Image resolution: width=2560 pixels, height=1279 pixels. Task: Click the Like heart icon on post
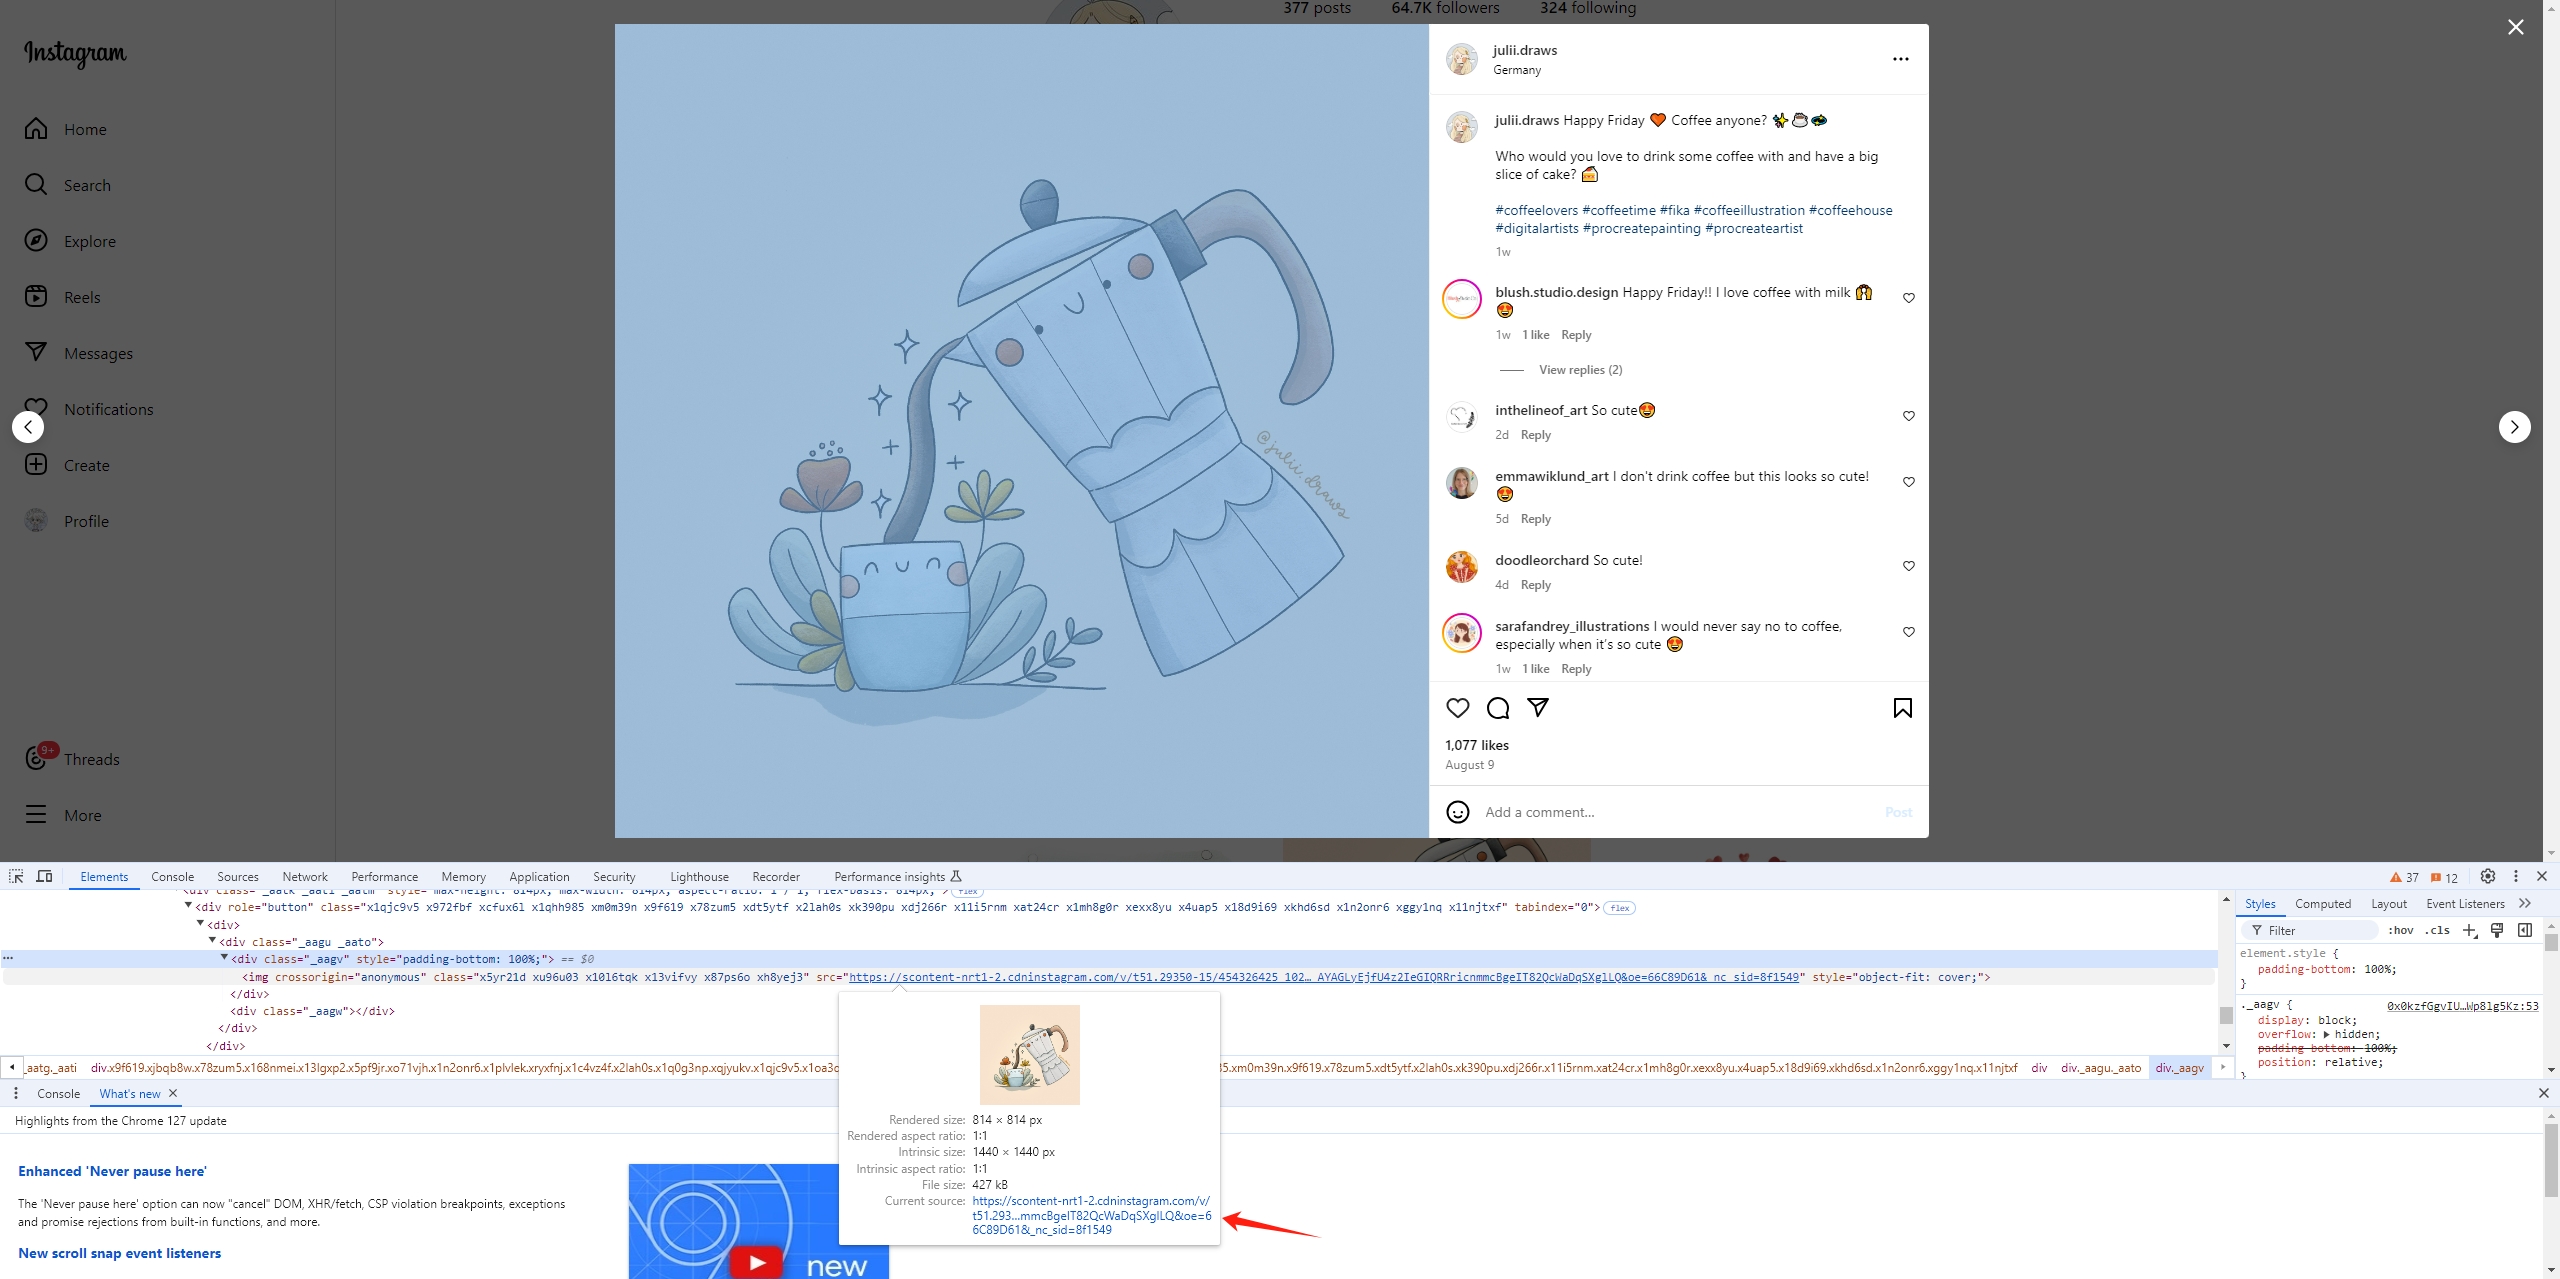coord(1458,707)
